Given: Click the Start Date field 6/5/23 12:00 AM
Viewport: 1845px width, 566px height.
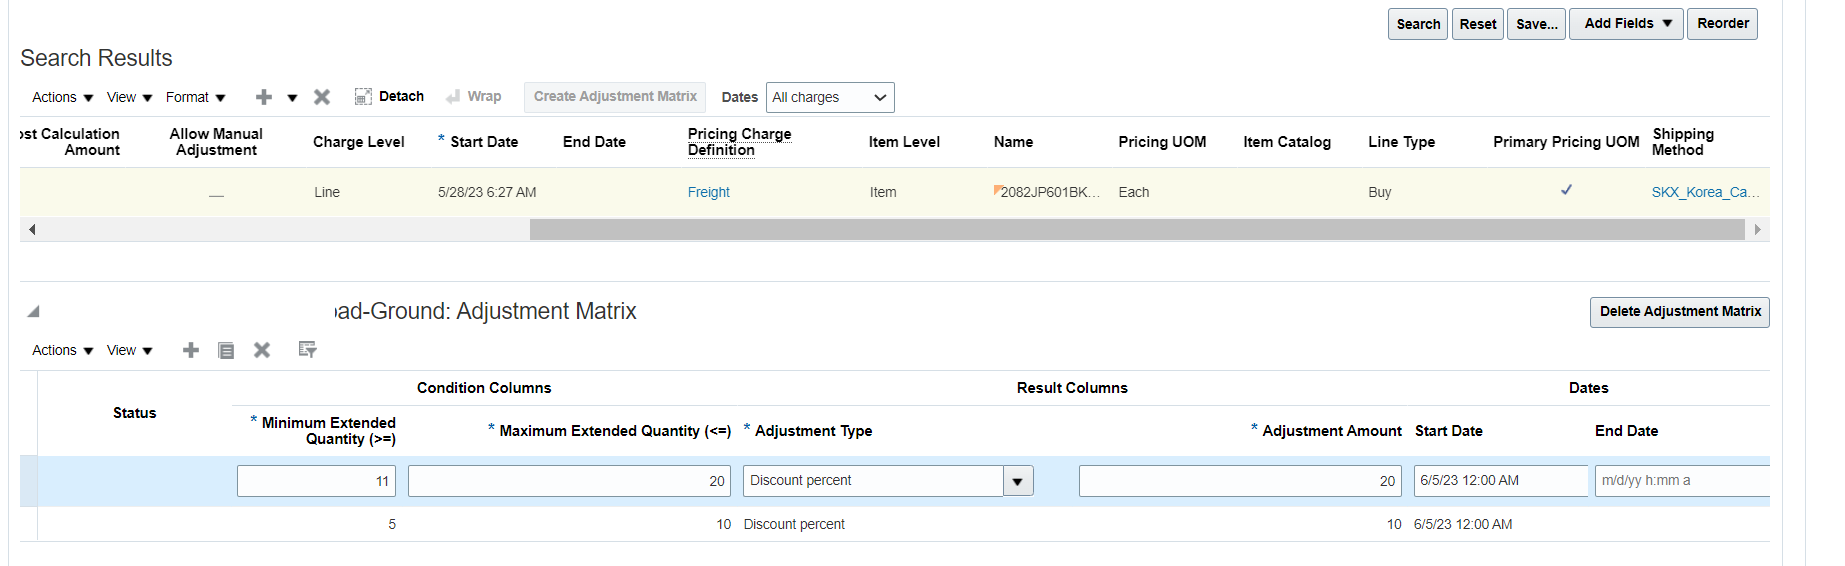Looking at the screenshot, I should coord(1500,481).
